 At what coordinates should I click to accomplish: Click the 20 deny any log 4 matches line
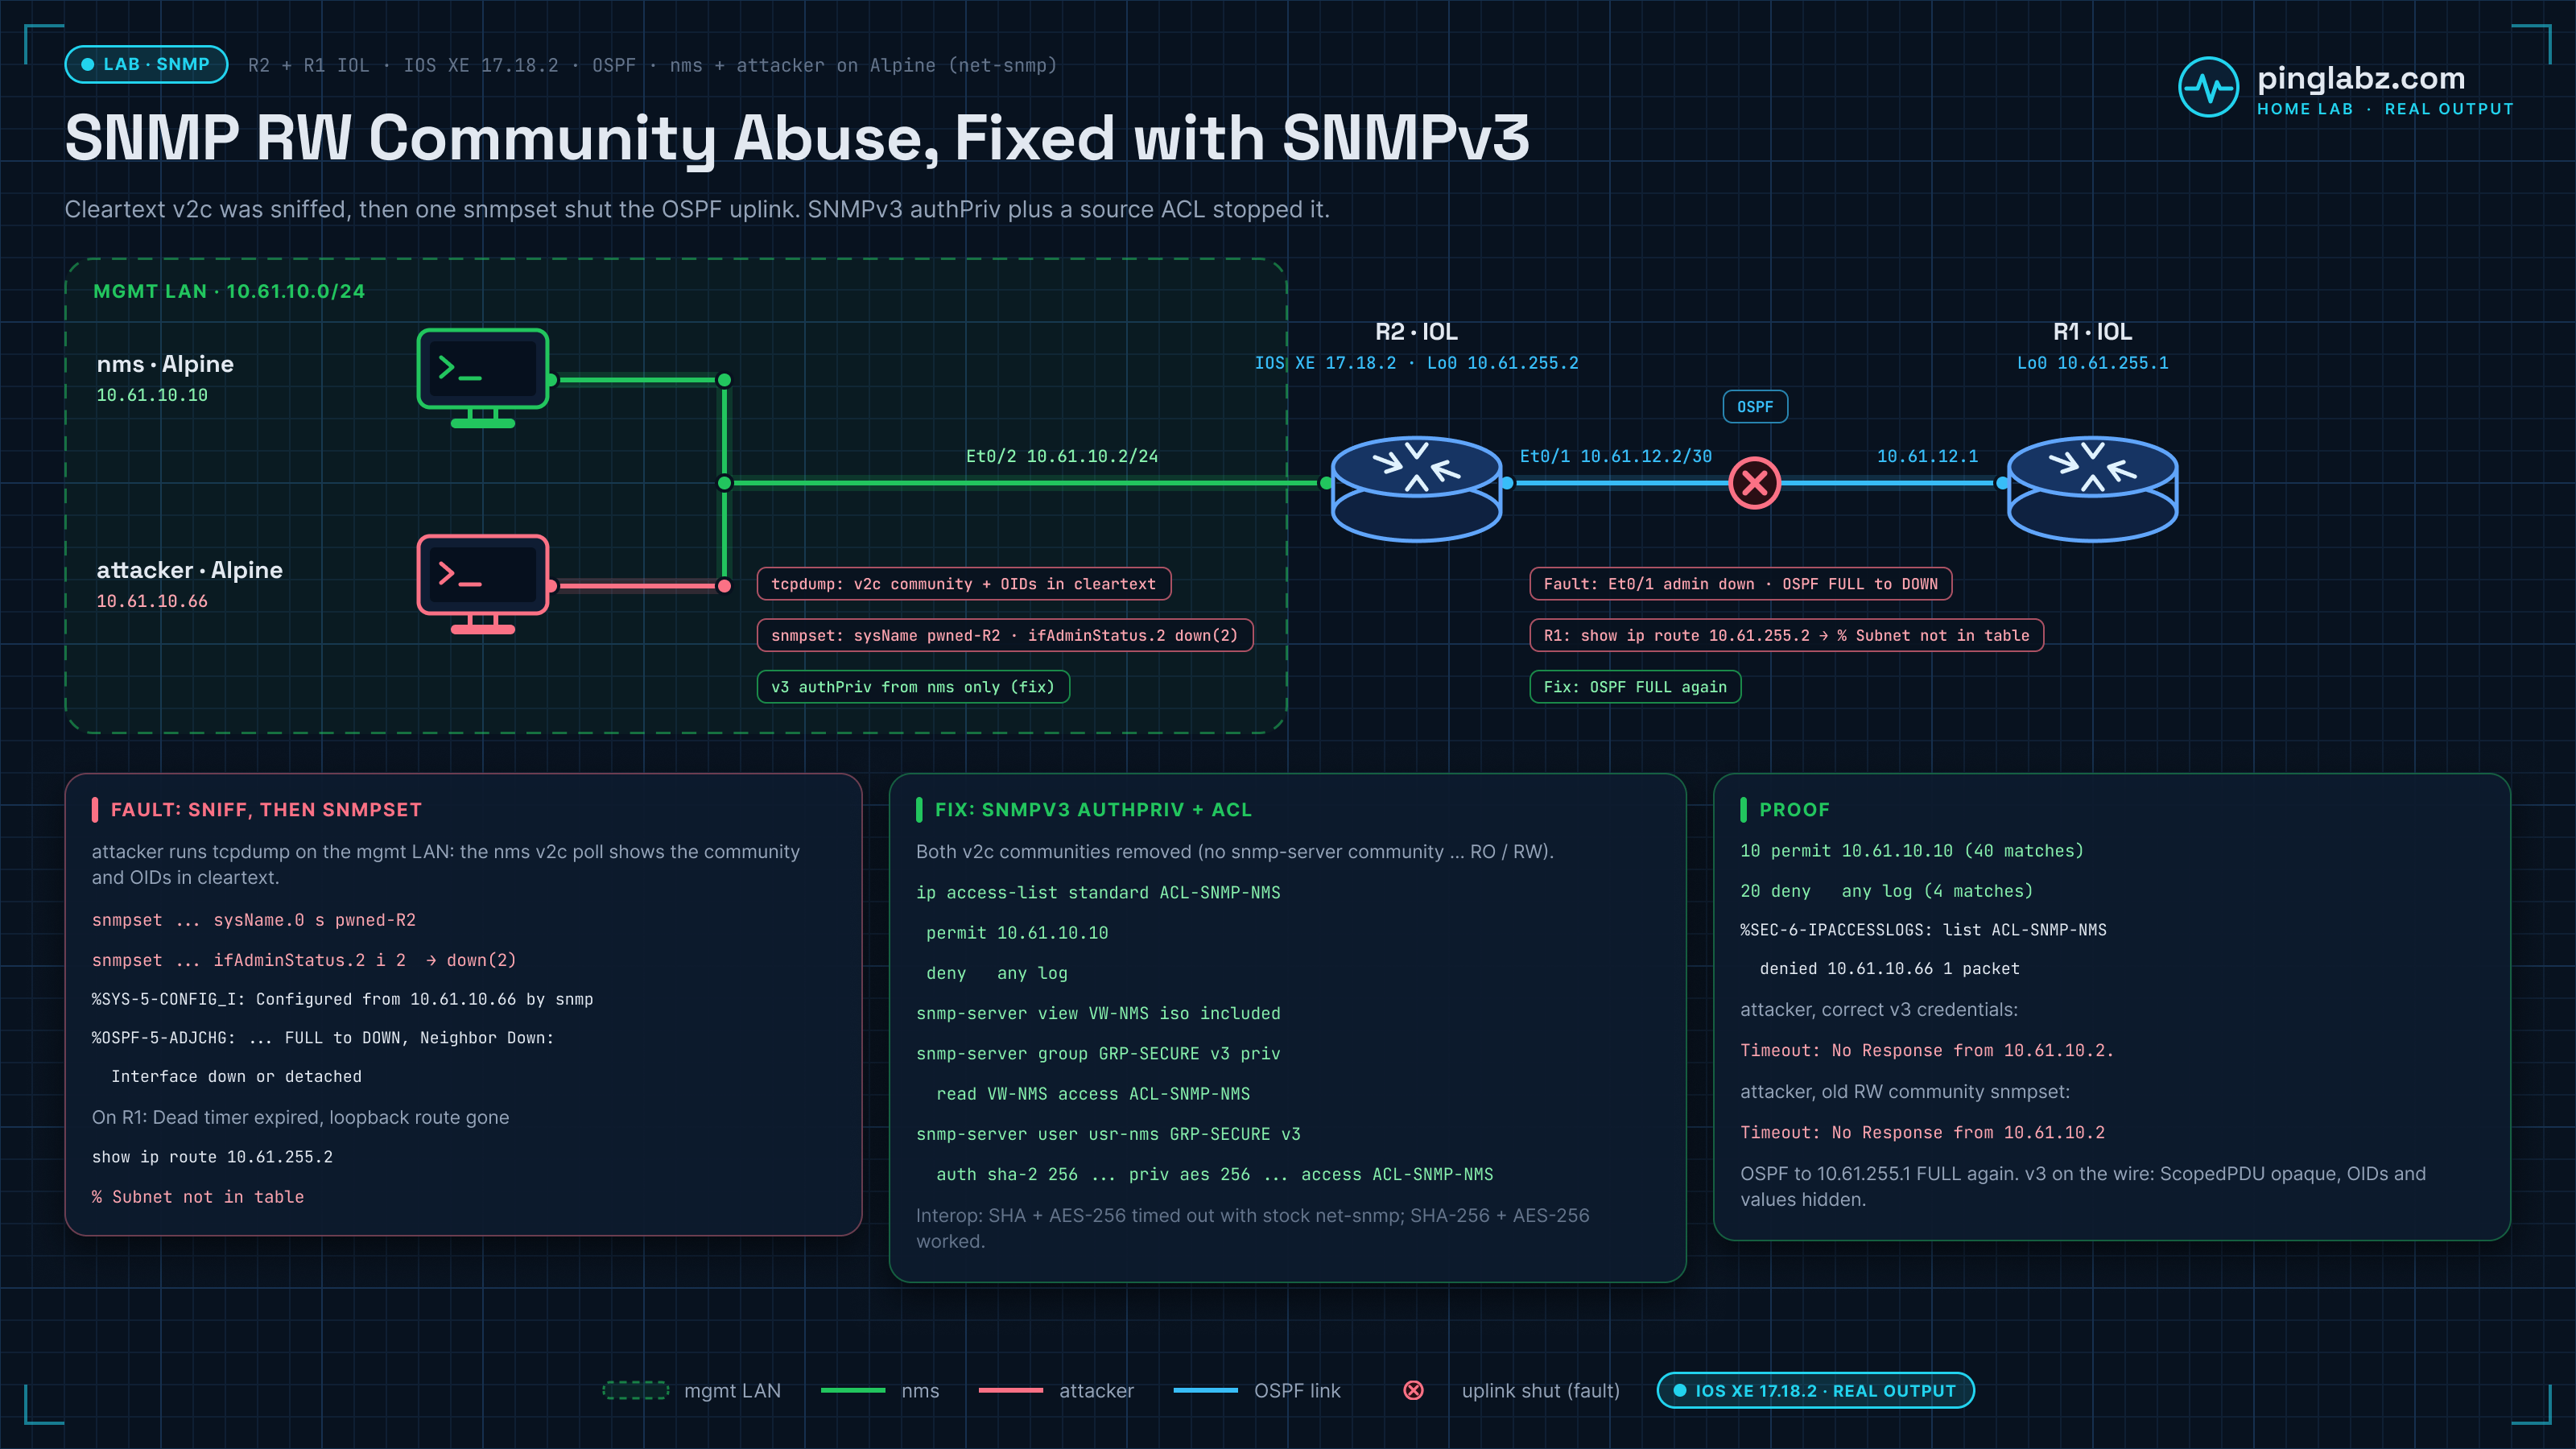point(1886,891)
